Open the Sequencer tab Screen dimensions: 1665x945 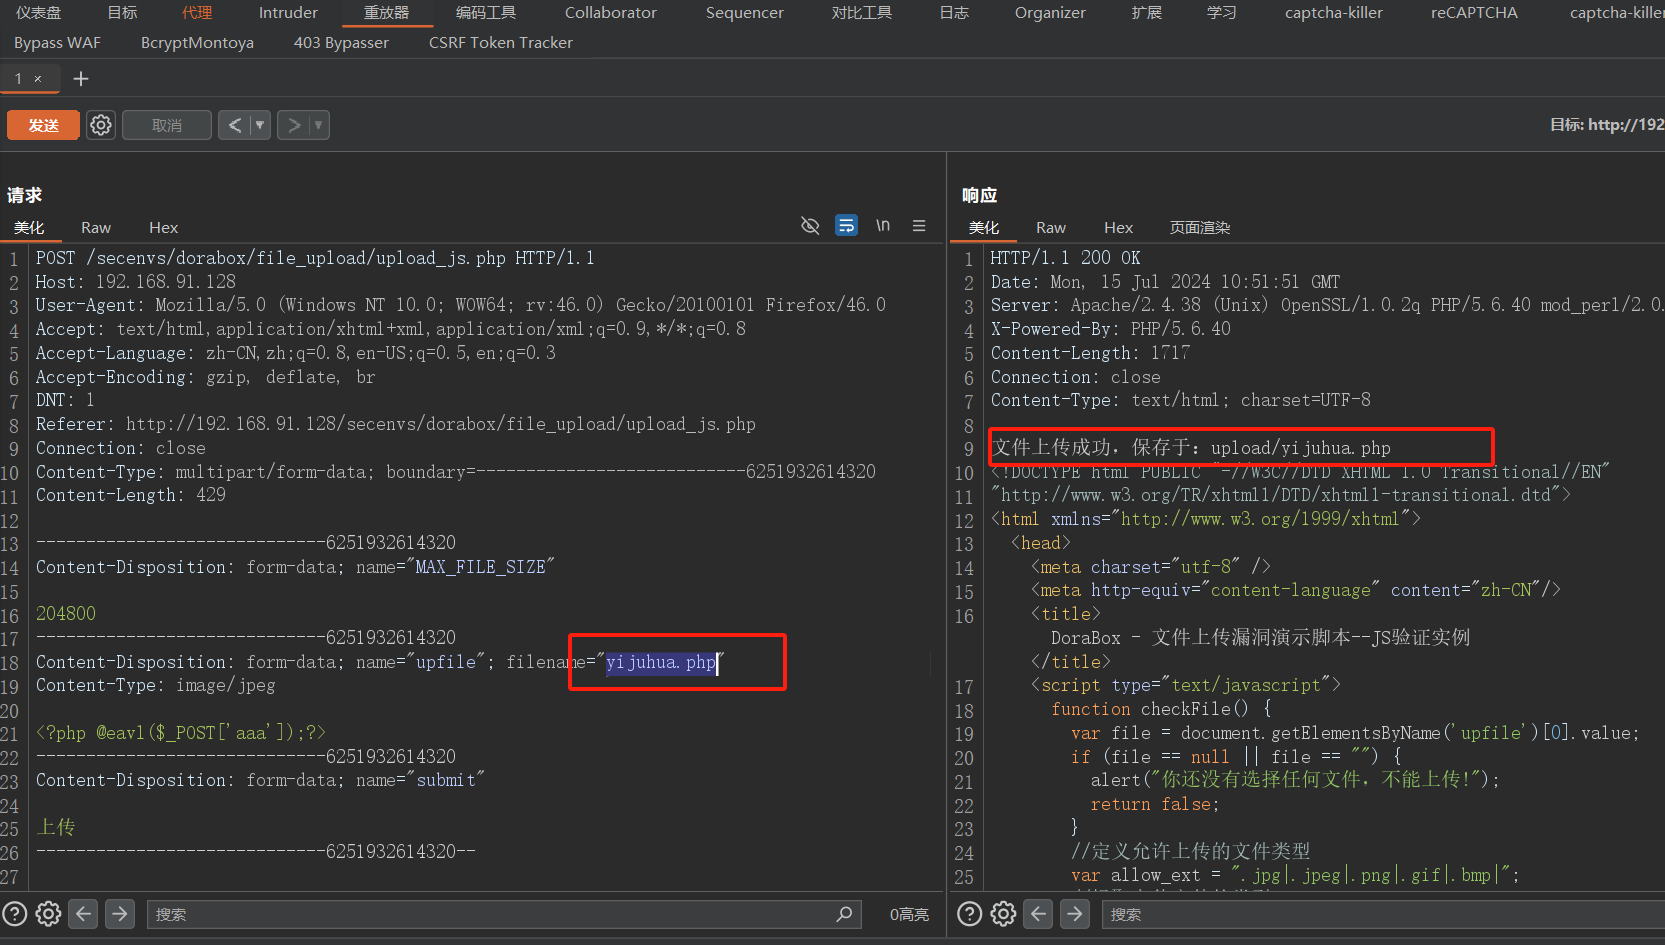[x=745, y=13]
